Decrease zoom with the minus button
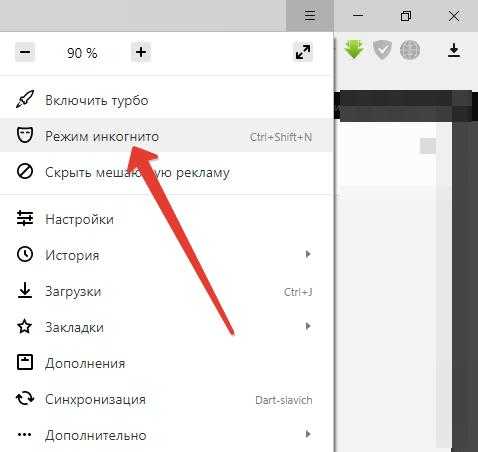The image size is (478, 452). pos(25,52)
